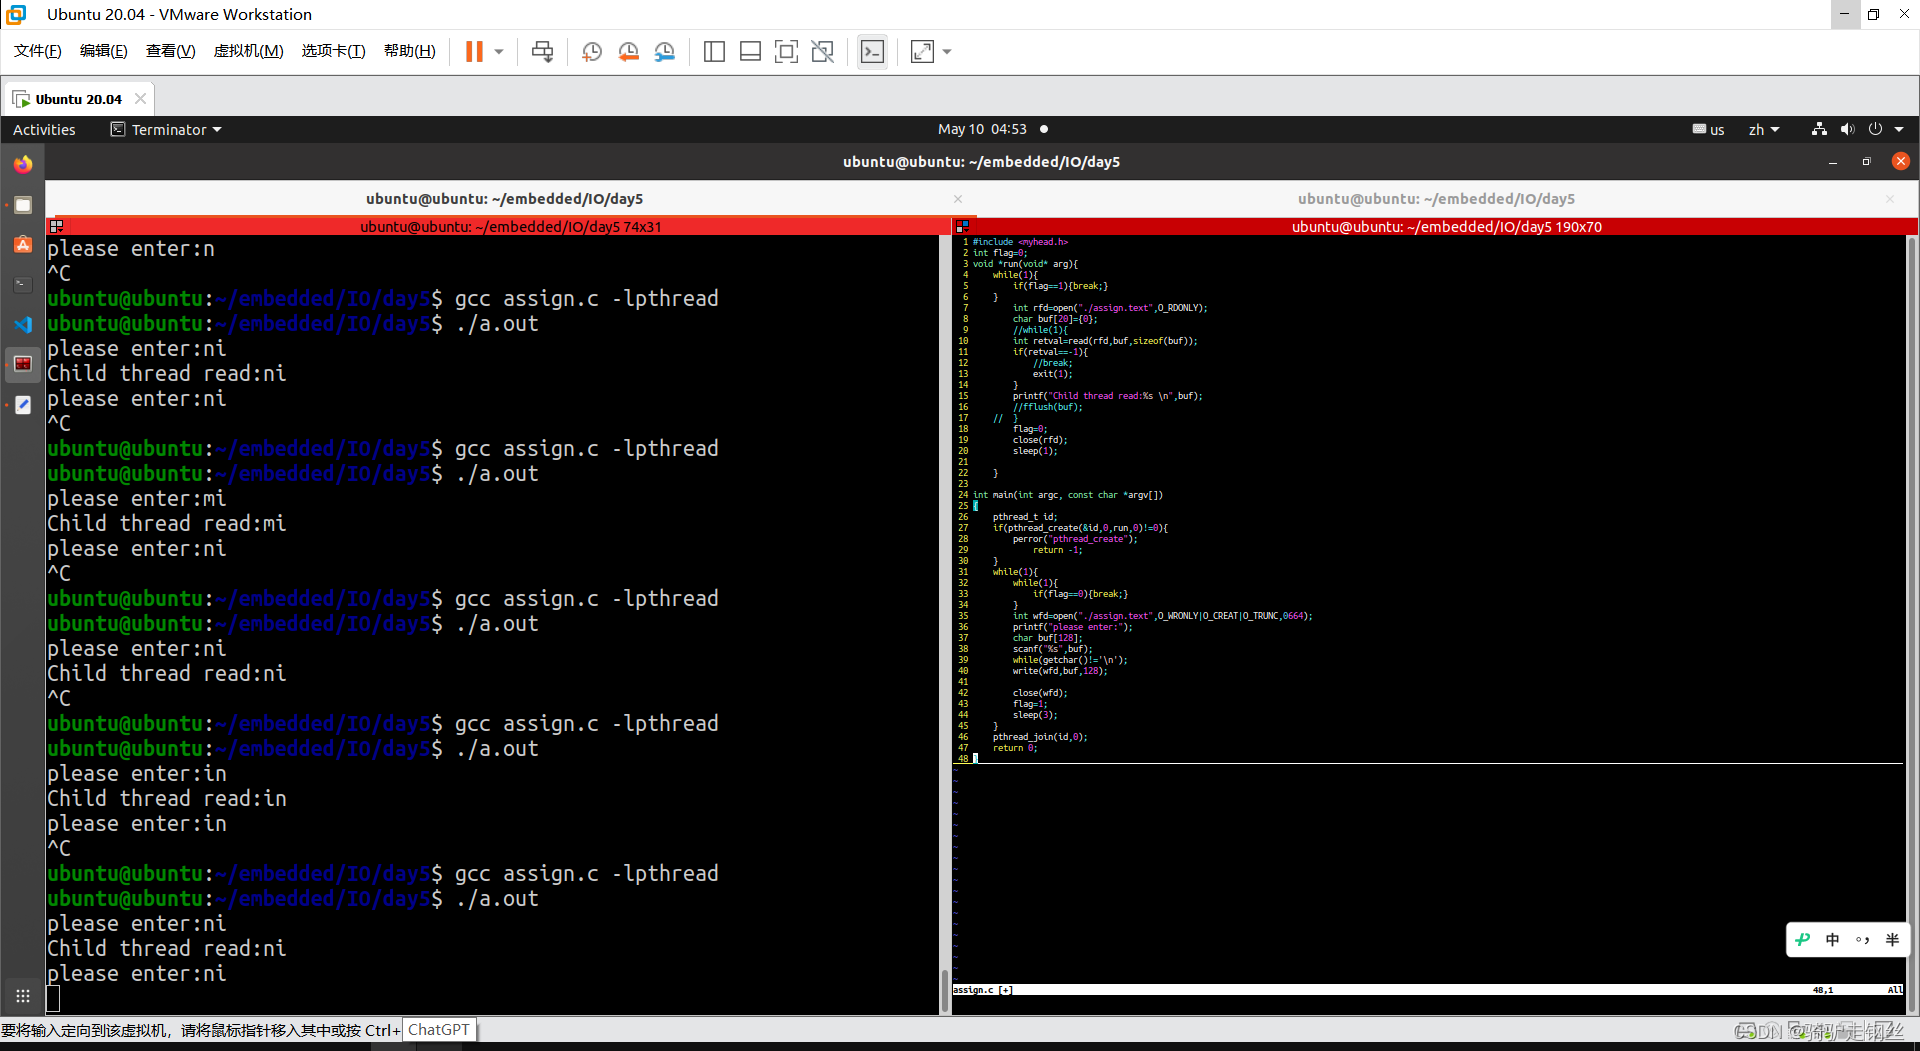
Task: Click the pthread_join(id,0) line in vim
Action: pos(1039,737)
